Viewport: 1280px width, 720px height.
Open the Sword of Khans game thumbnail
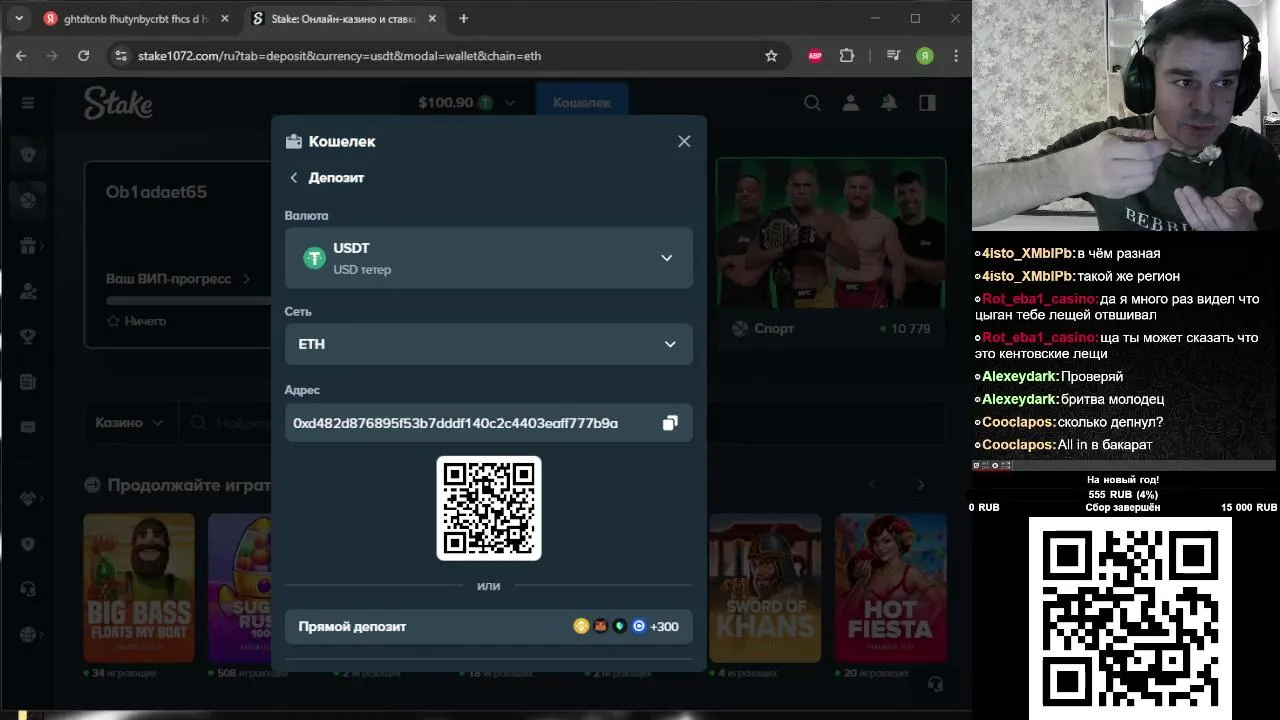[x=765, y=588]
